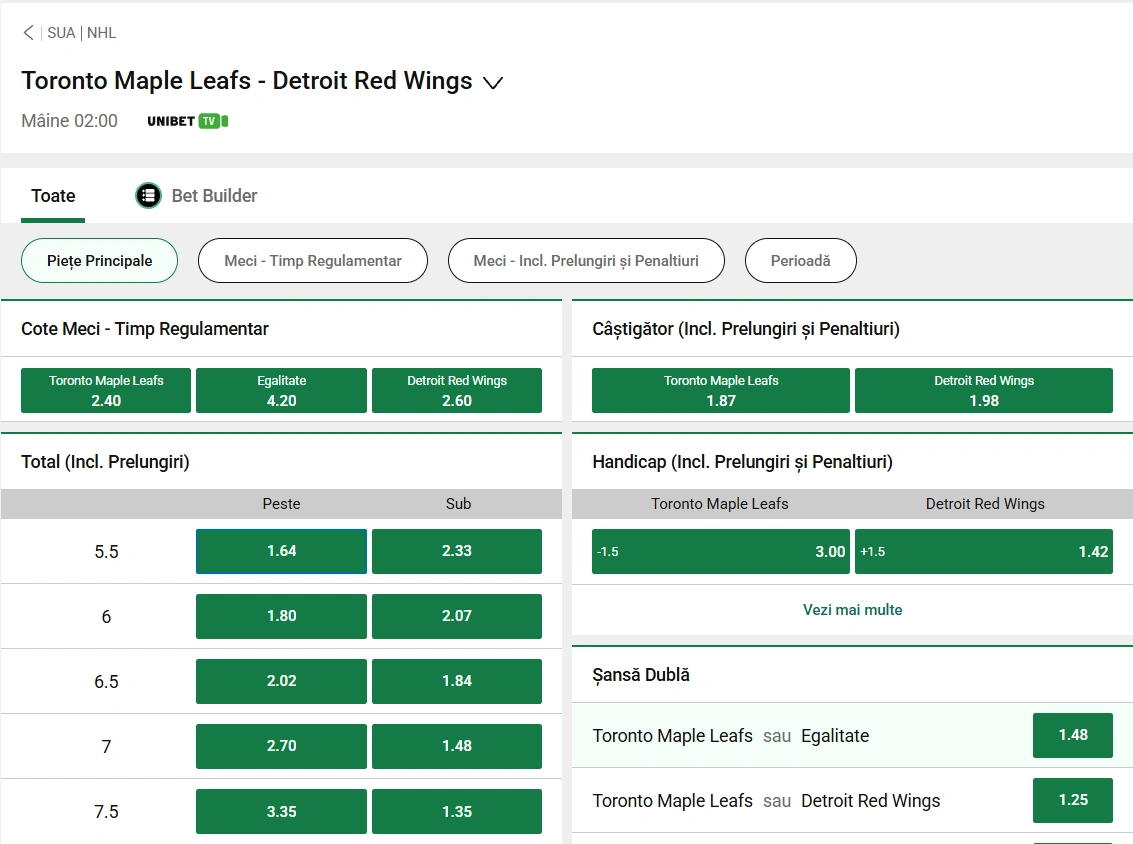Bet Peste 5.5 goals at 1.64
1133x844 pixels.
coord(281,551)
